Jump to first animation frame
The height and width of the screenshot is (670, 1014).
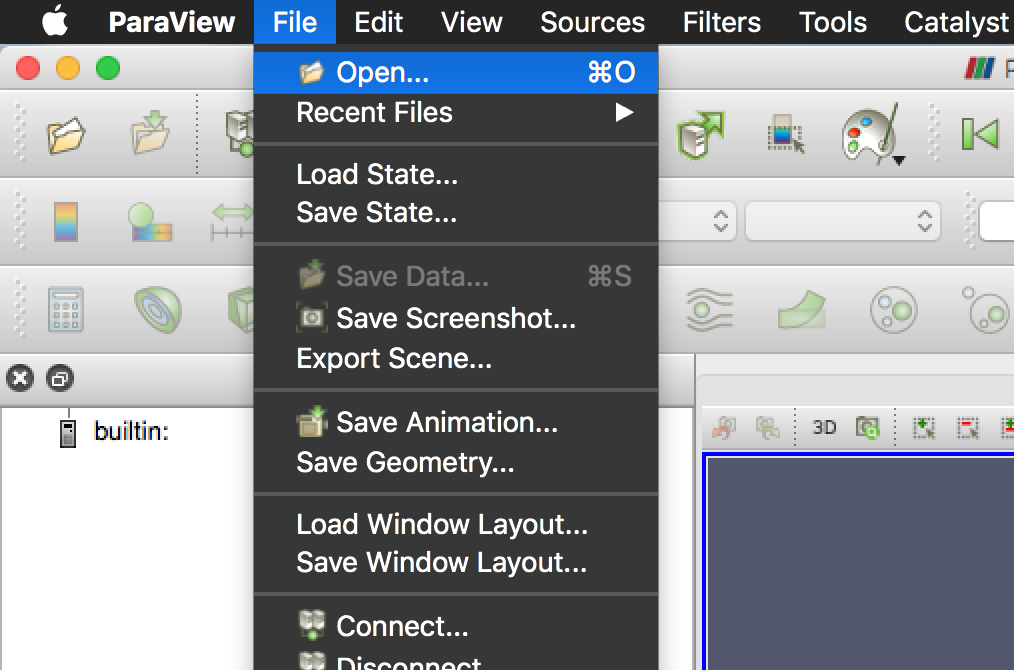[x=980, y=133]
